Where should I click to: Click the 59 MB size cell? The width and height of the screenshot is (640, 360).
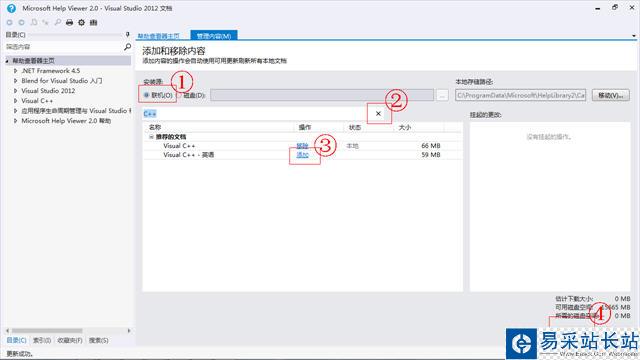pos(431,155)
